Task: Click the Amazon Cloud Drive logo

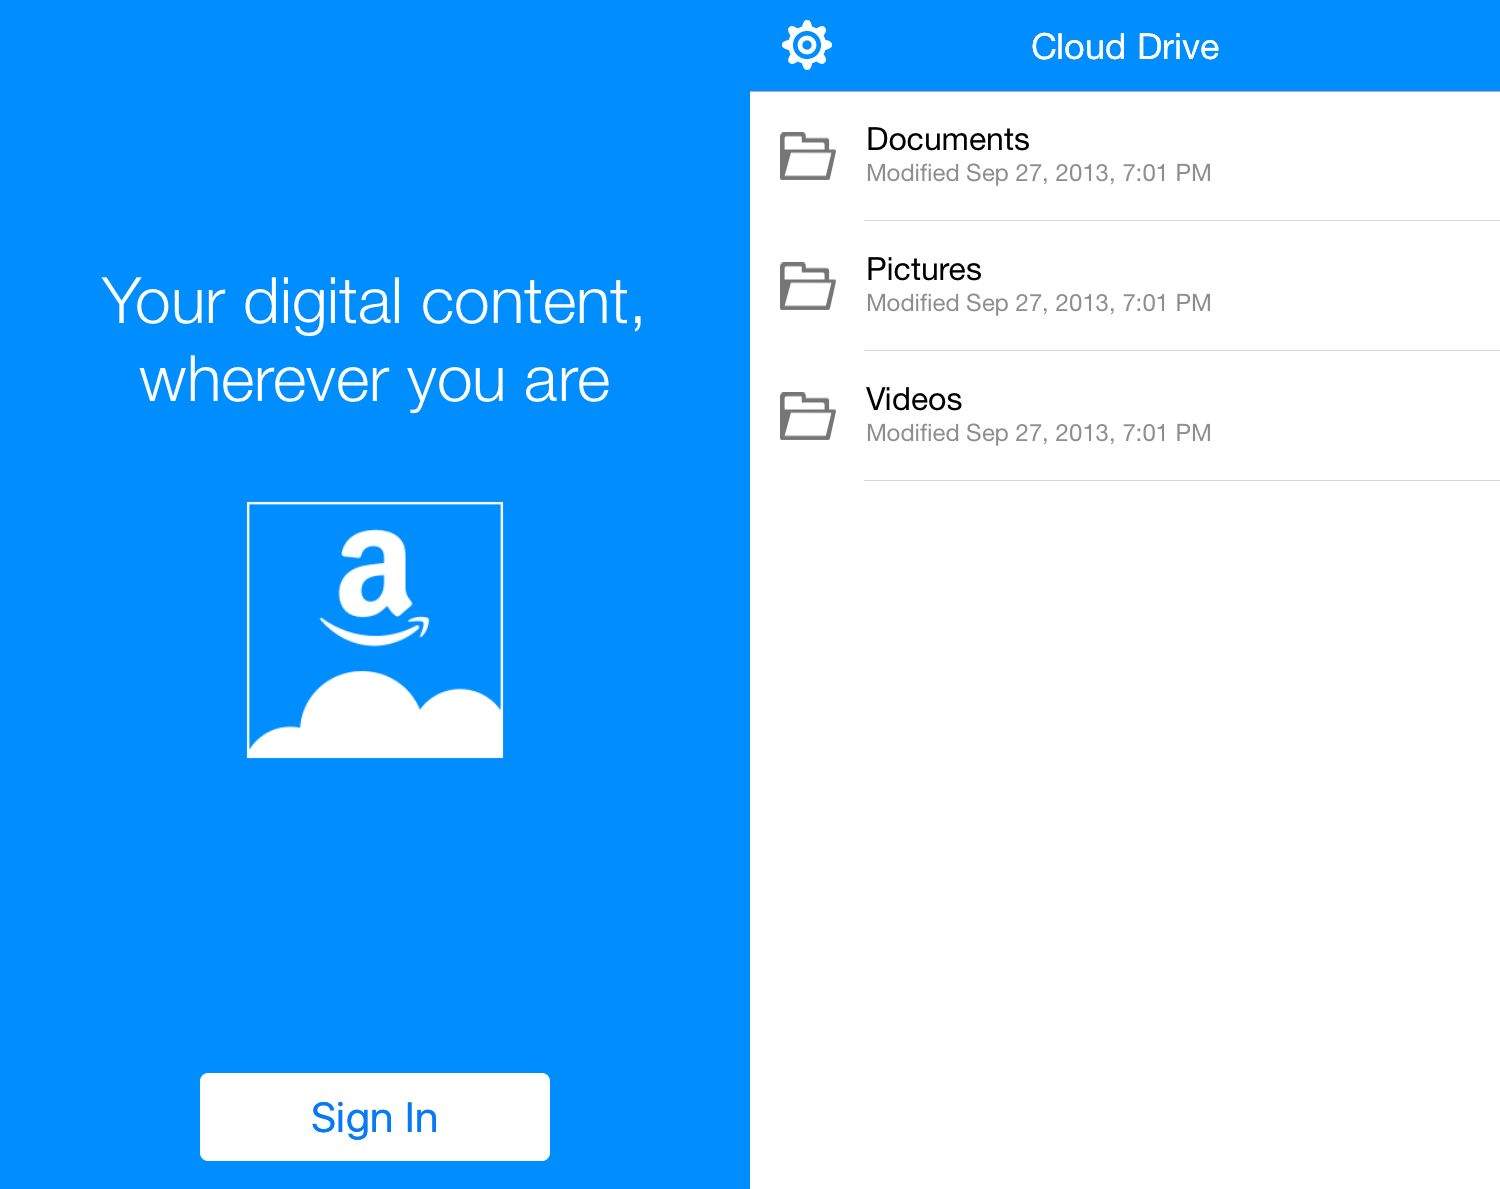Action: [374, 628]
